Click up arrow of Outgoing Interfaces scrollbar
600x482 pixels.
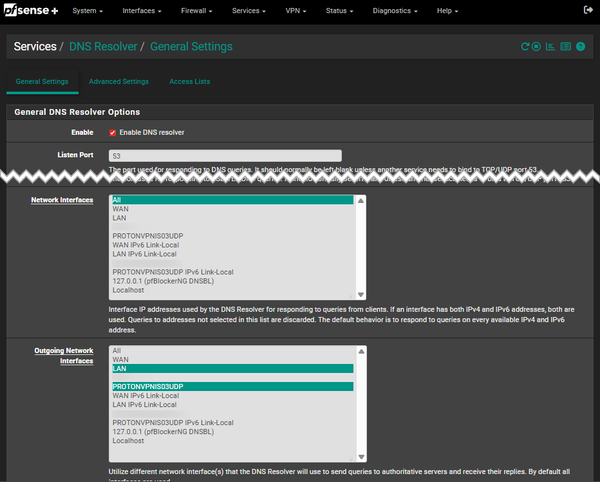tap(361, 351)
